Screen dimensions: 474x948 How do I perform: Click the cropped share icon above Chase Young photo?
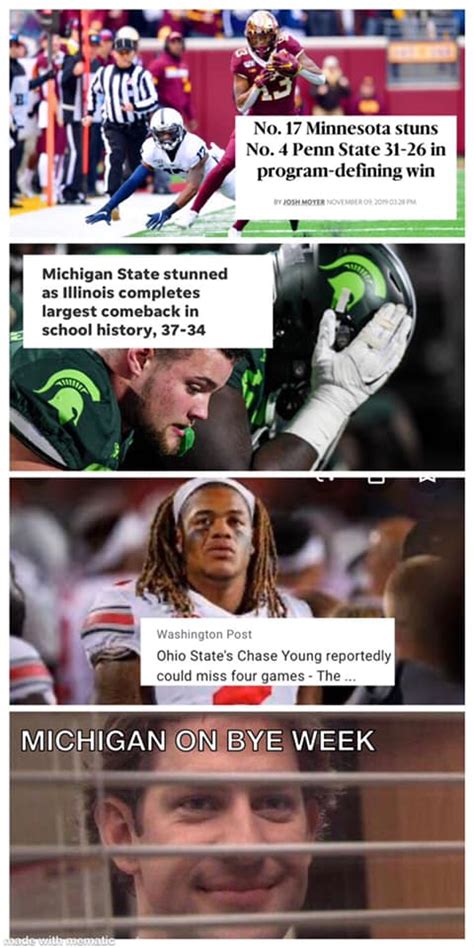pos(325,479)
